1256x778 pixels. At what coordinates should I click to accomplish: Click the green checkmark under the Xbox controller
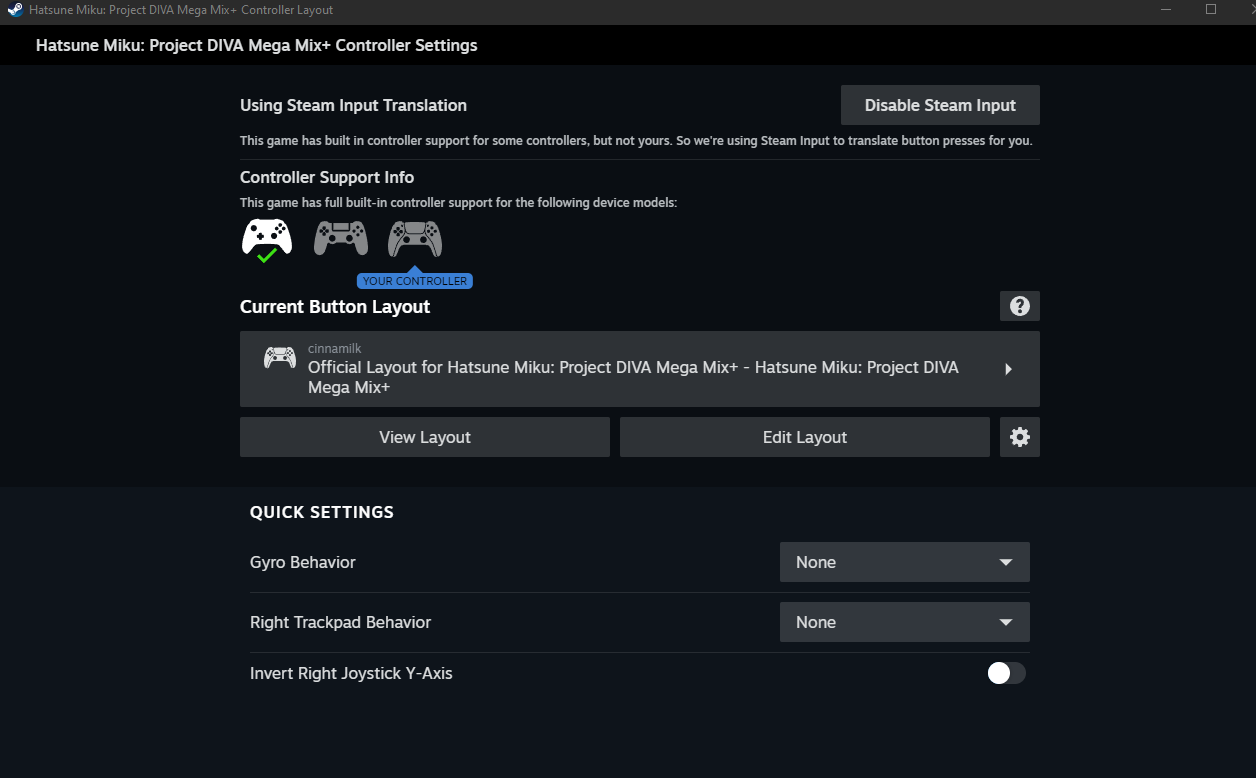point(267,256)
